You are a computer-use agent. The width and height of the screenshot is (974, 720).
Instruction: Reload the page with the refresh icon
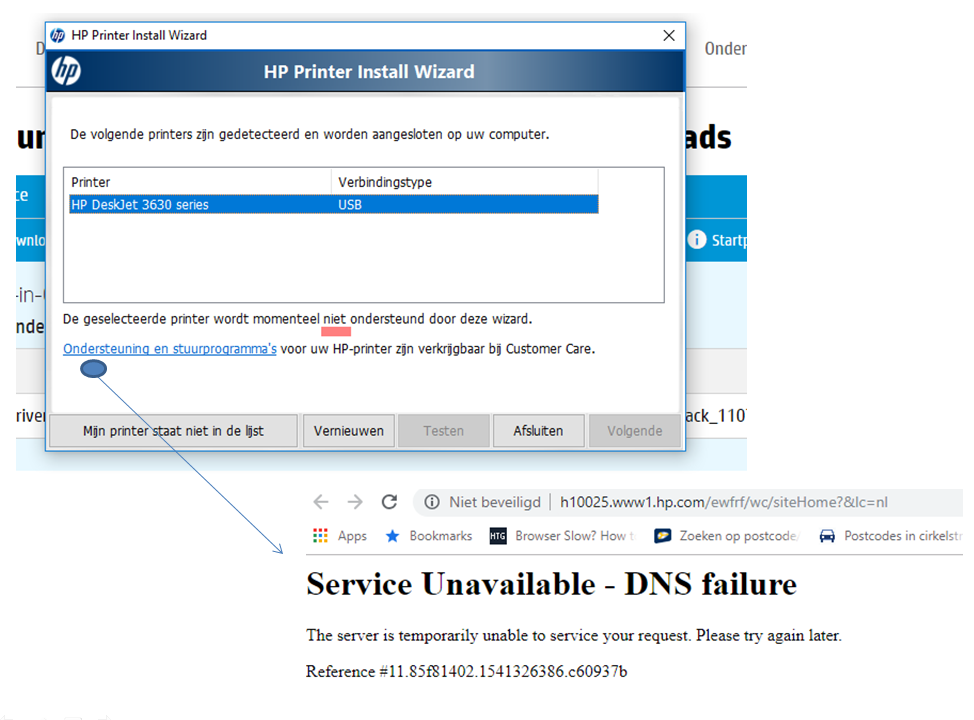(389, 502)
